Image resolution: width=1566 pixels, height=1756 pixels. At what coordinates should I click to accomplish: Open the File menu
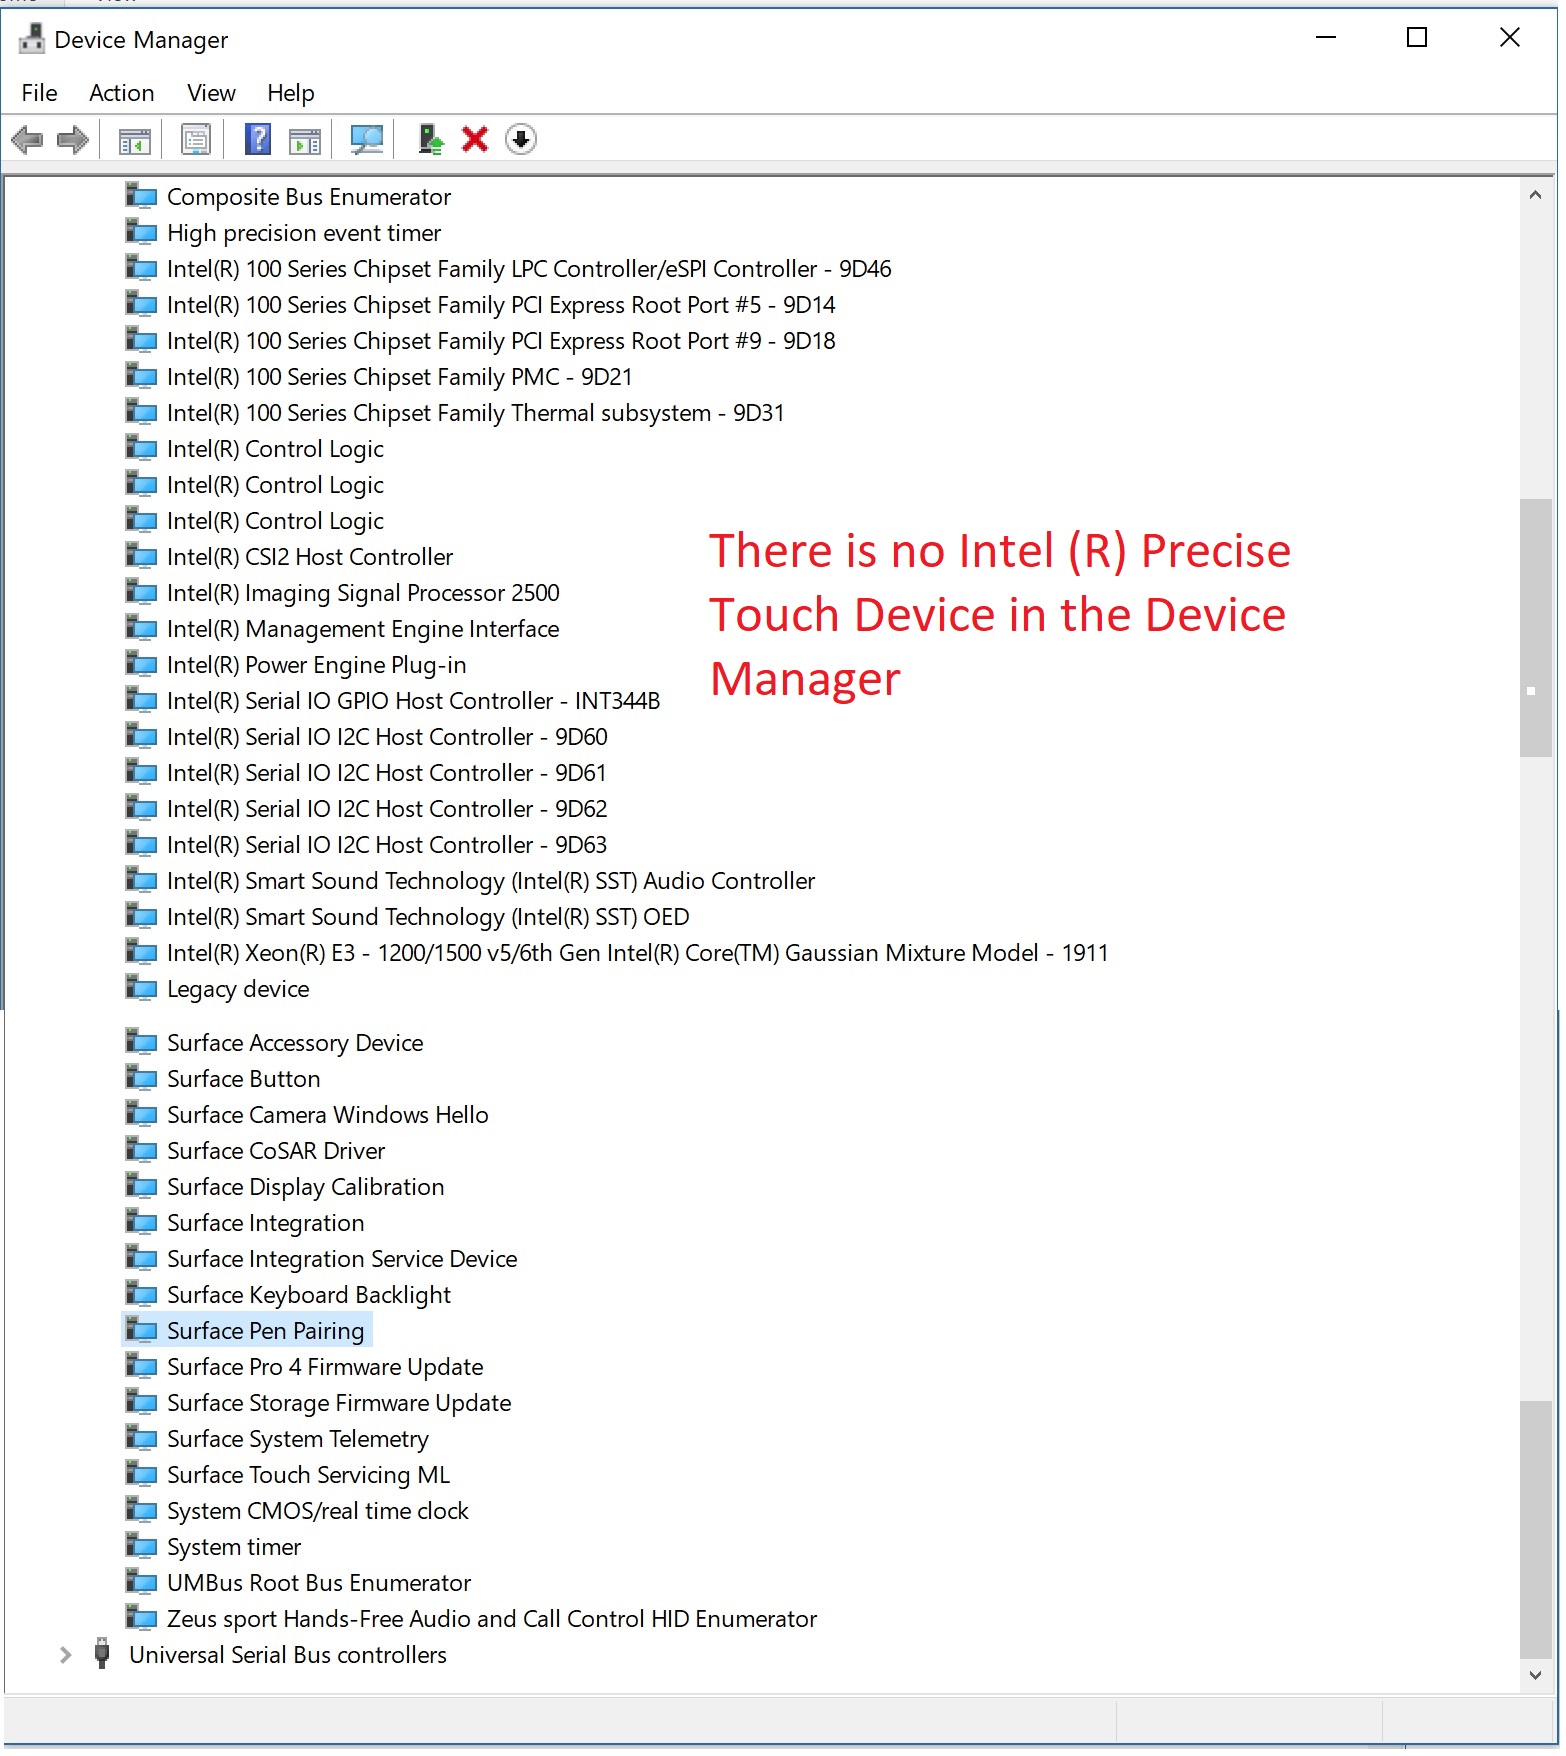39,93
